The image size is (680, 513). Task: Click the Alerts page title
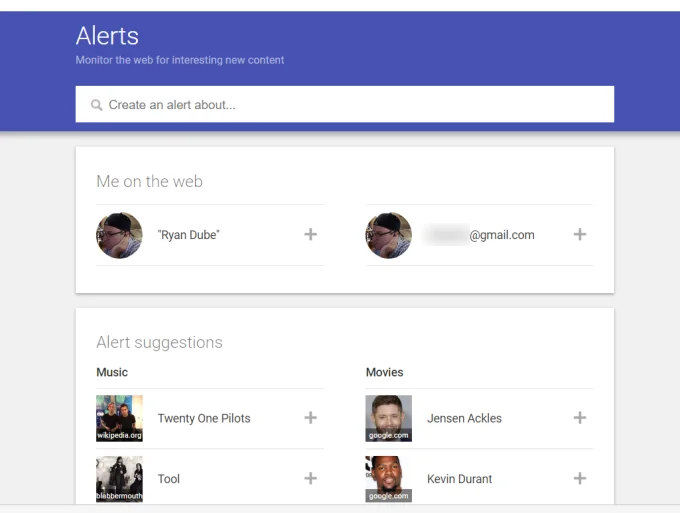tap(107, 36)
